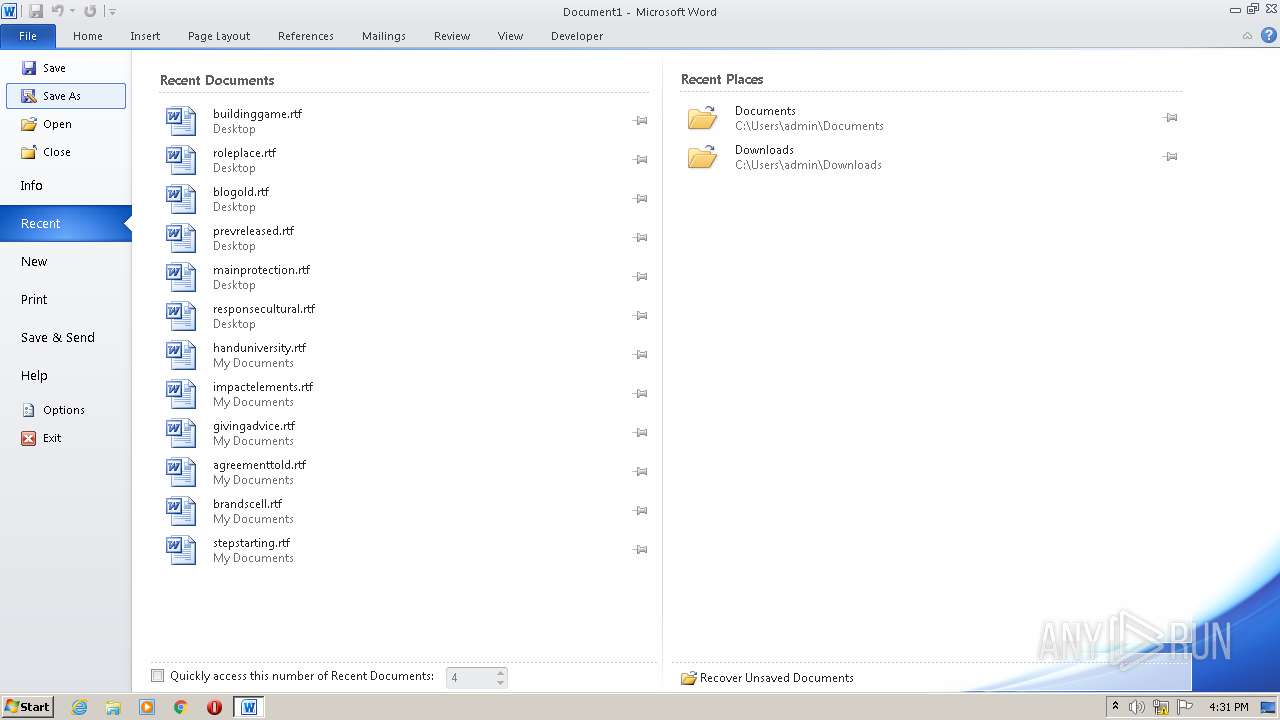Open Opera from the taskbar
This screenshot has width=1280, height=720.
point(214,707)
